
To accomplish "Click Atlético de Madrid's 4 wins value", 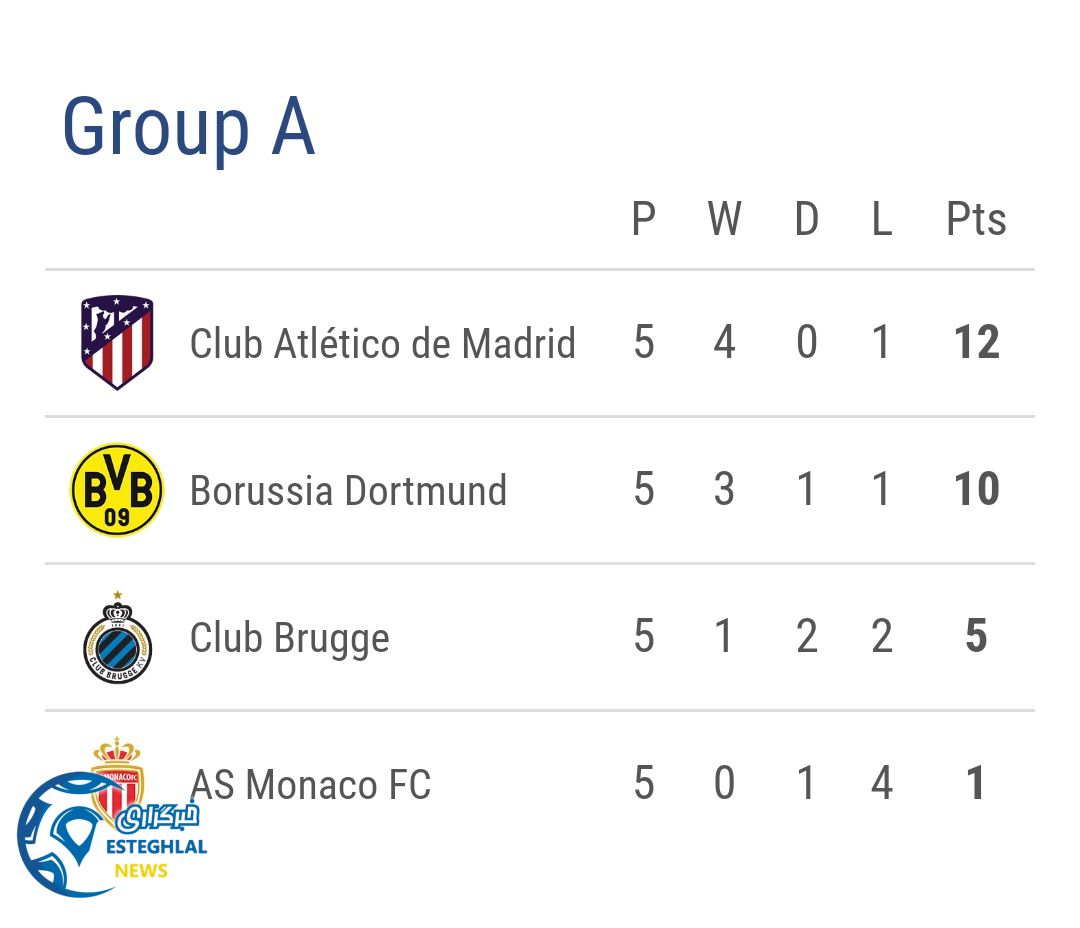I will (724, 343).
